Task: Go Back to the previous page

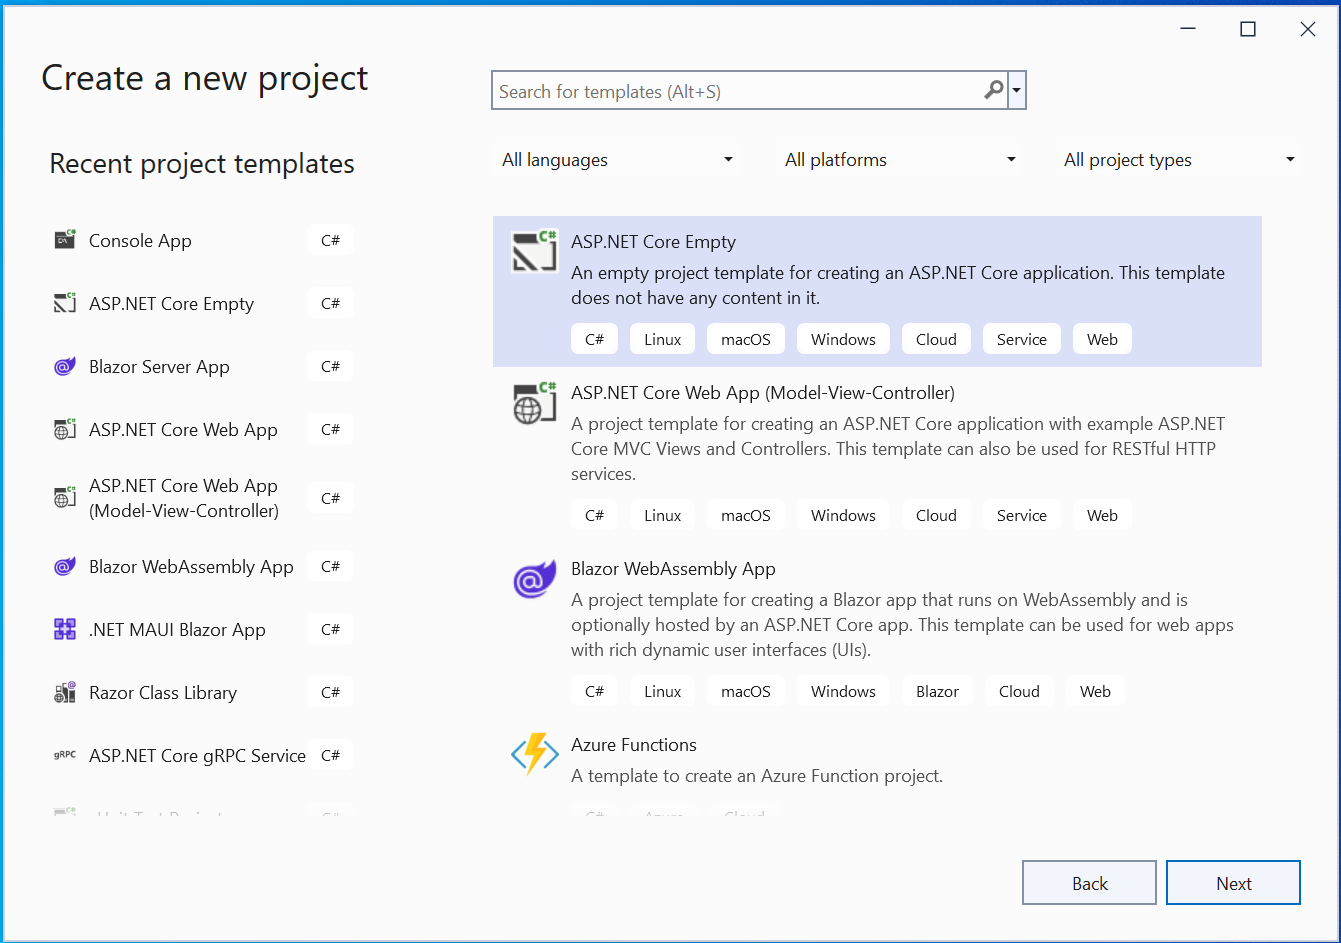Action: tap(1089, 883)
